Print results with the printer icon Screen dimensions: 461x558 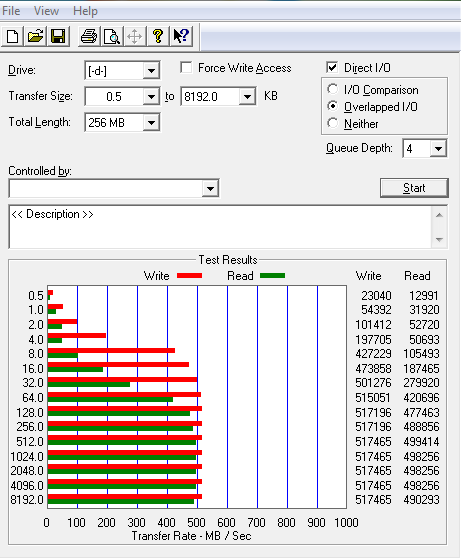coord(89,36)
